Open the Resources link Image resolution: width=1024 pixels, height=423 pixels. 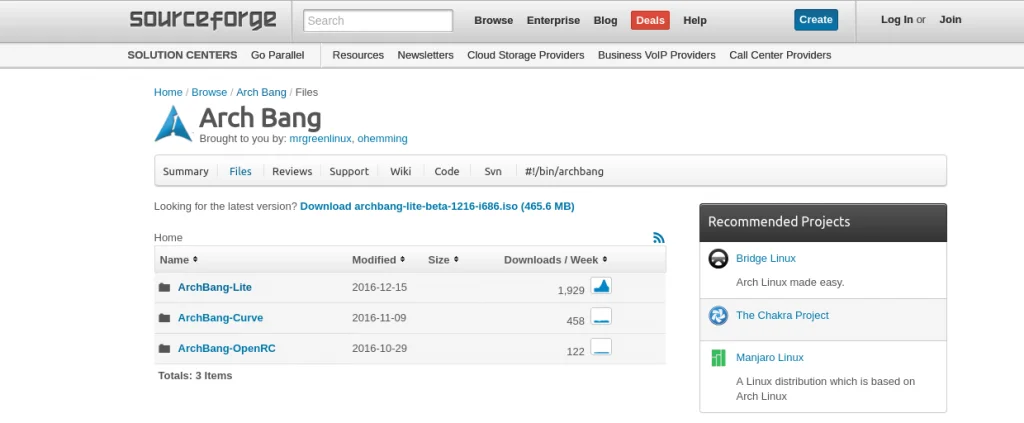[x=358, y=55]
